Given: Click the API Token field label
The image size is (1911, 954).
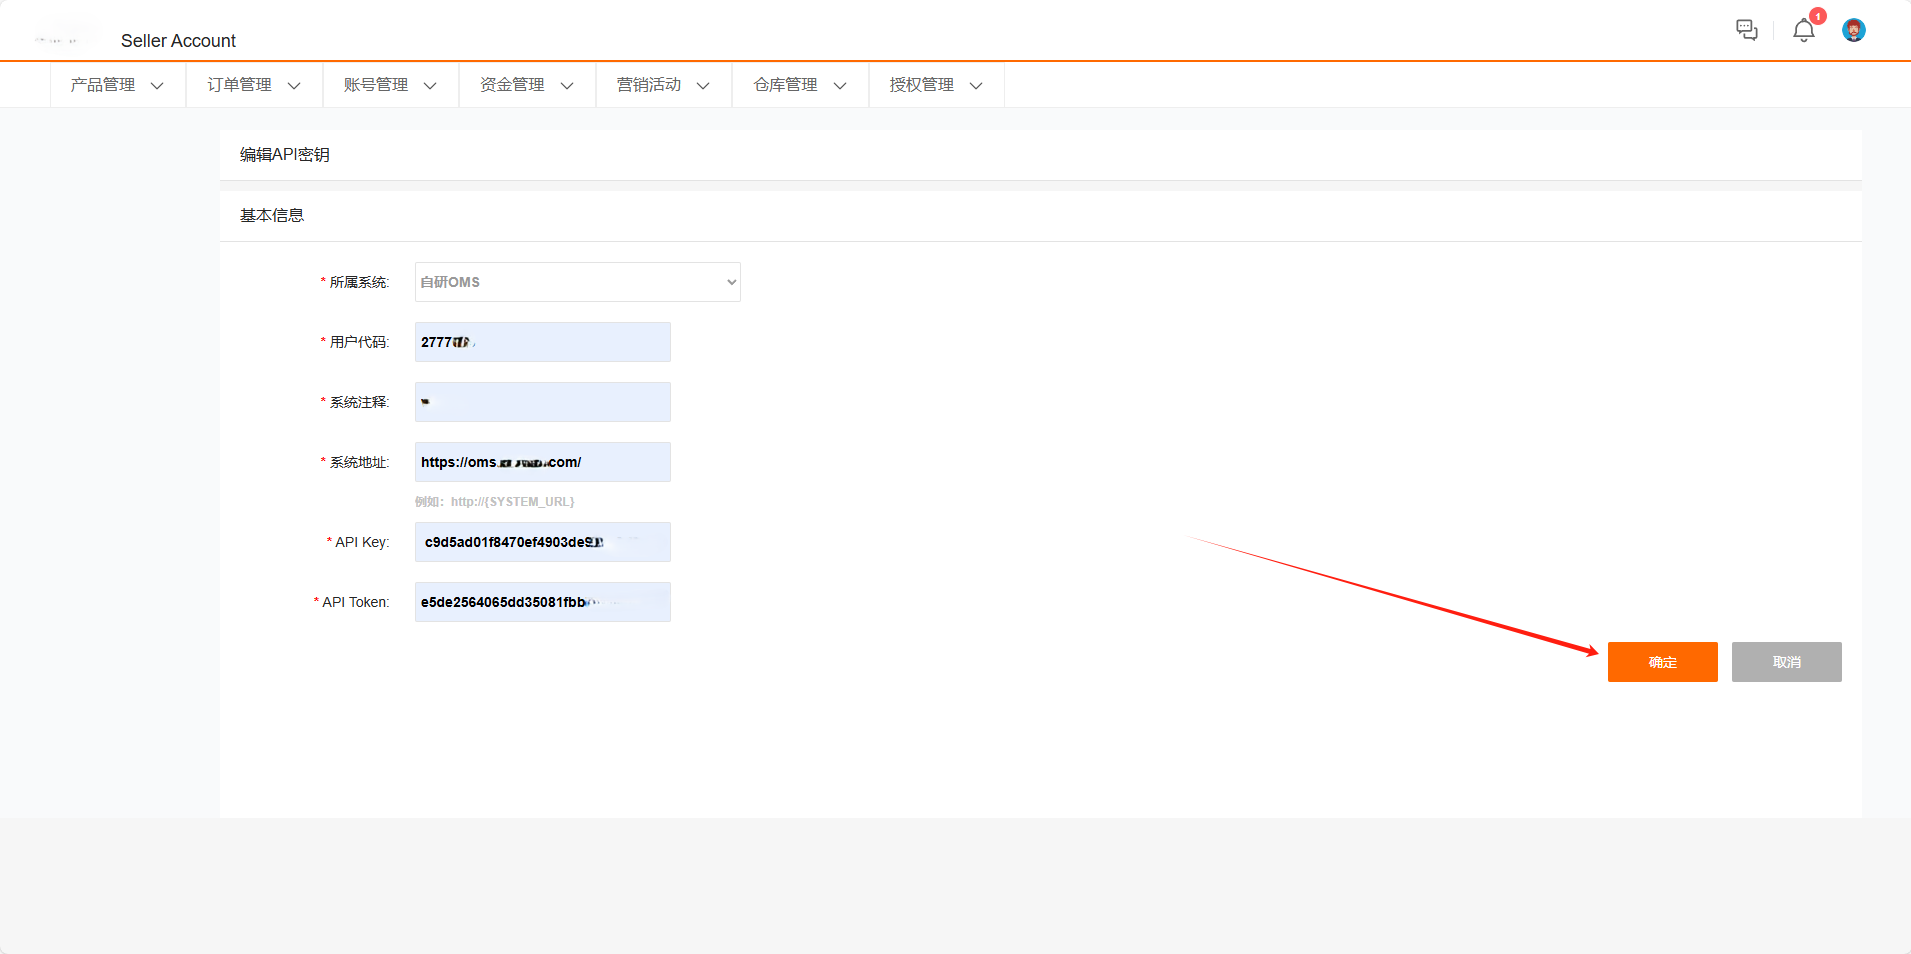Looking at the screenshot, I should (x=355, y=602).
